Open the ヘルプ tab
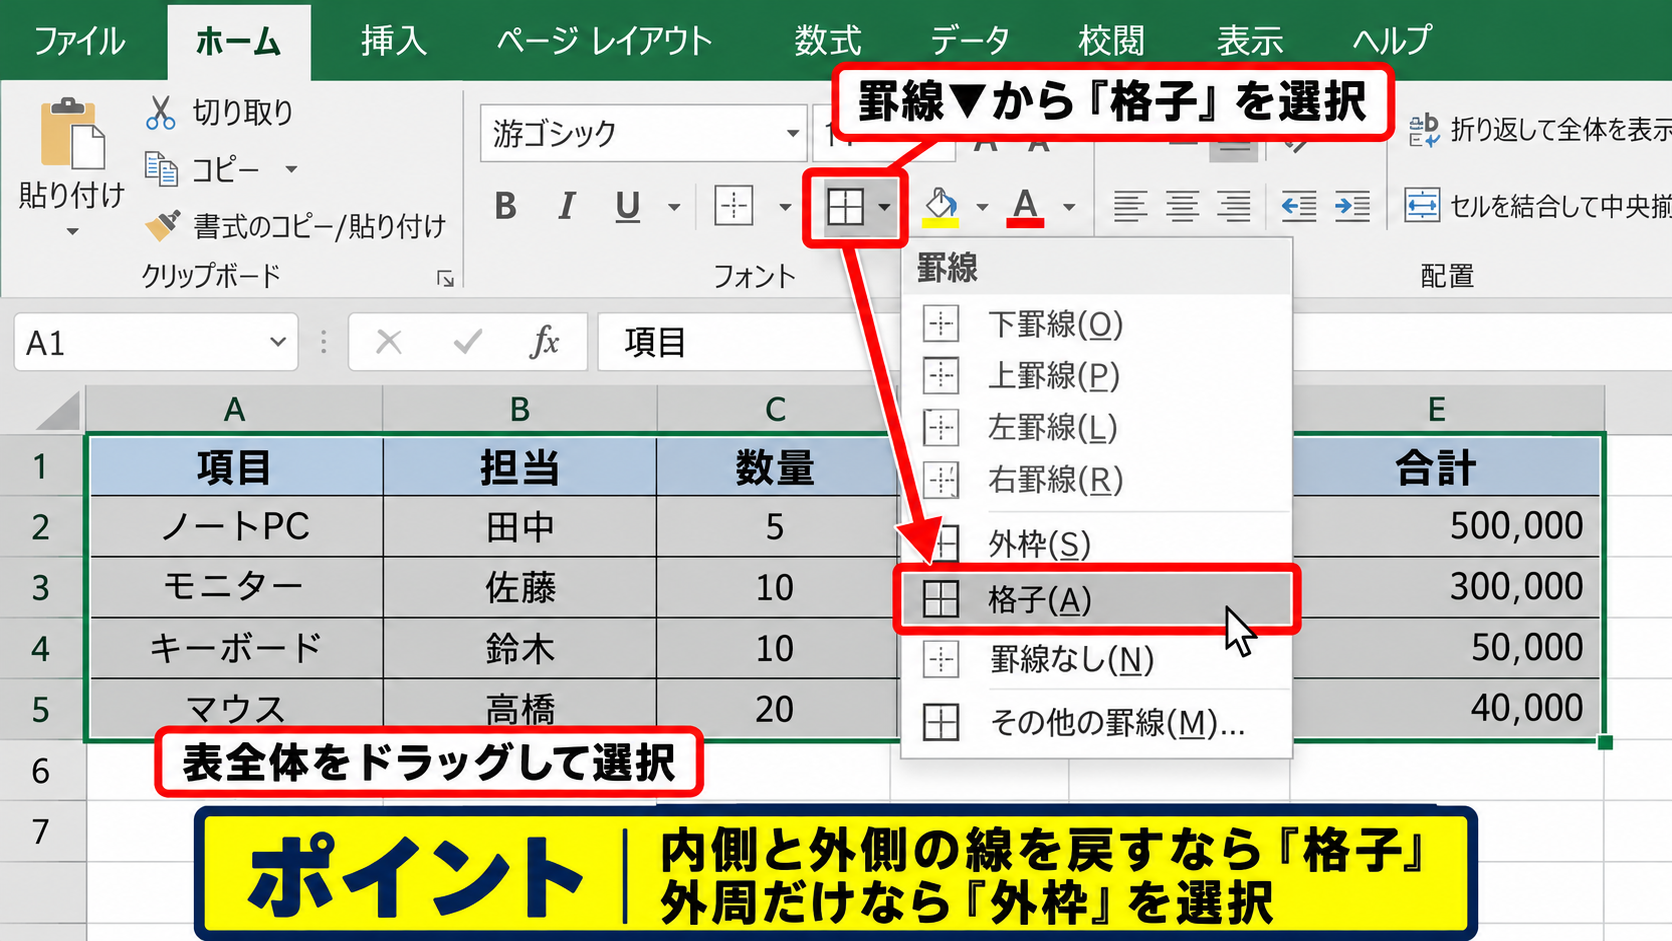Viewport: 1672px width, 941px height. coord(1392,41)
